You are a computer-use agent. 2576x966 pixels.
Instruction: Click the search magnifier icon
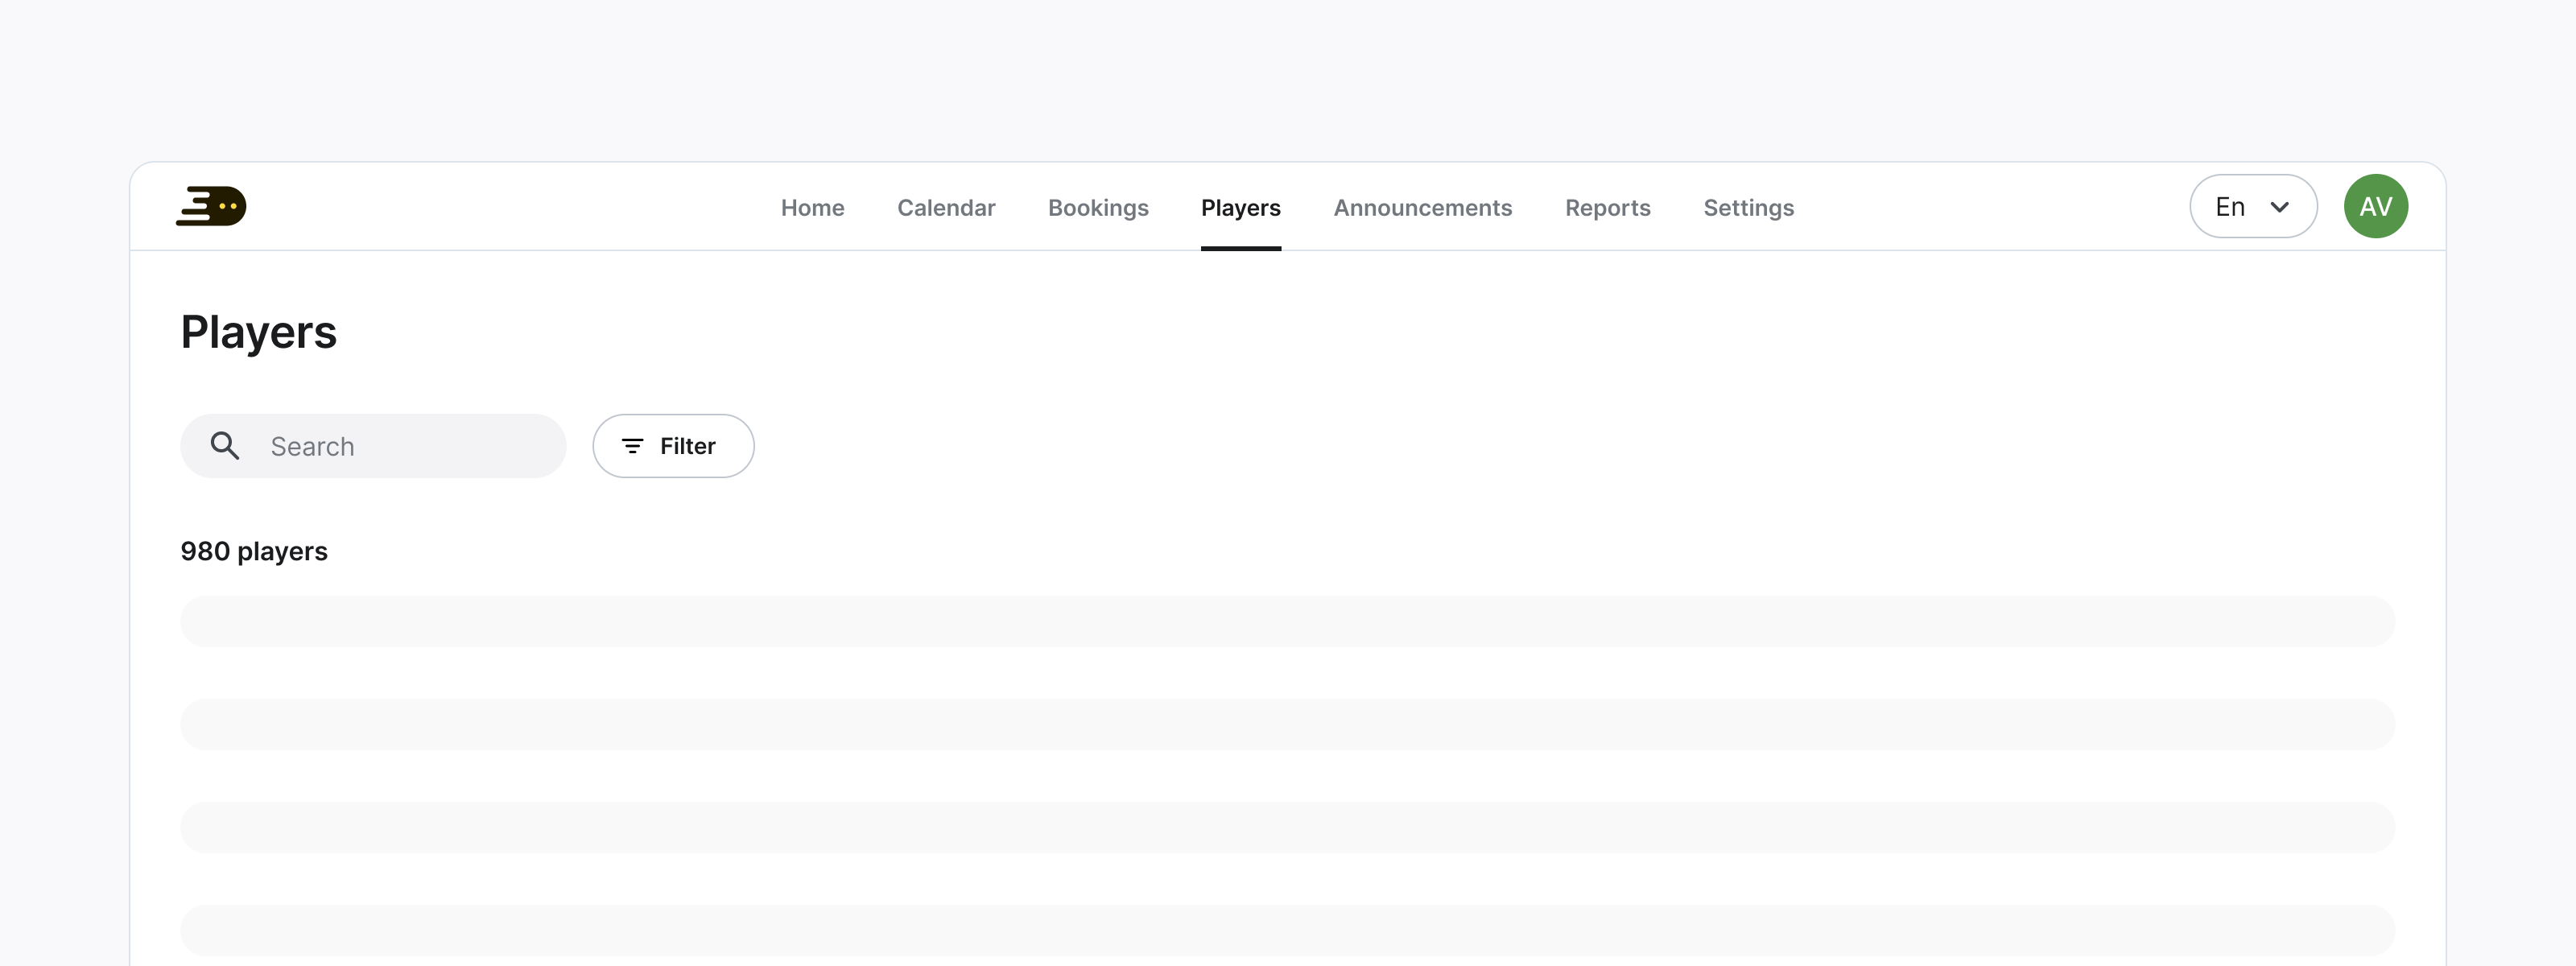(225, 446)
